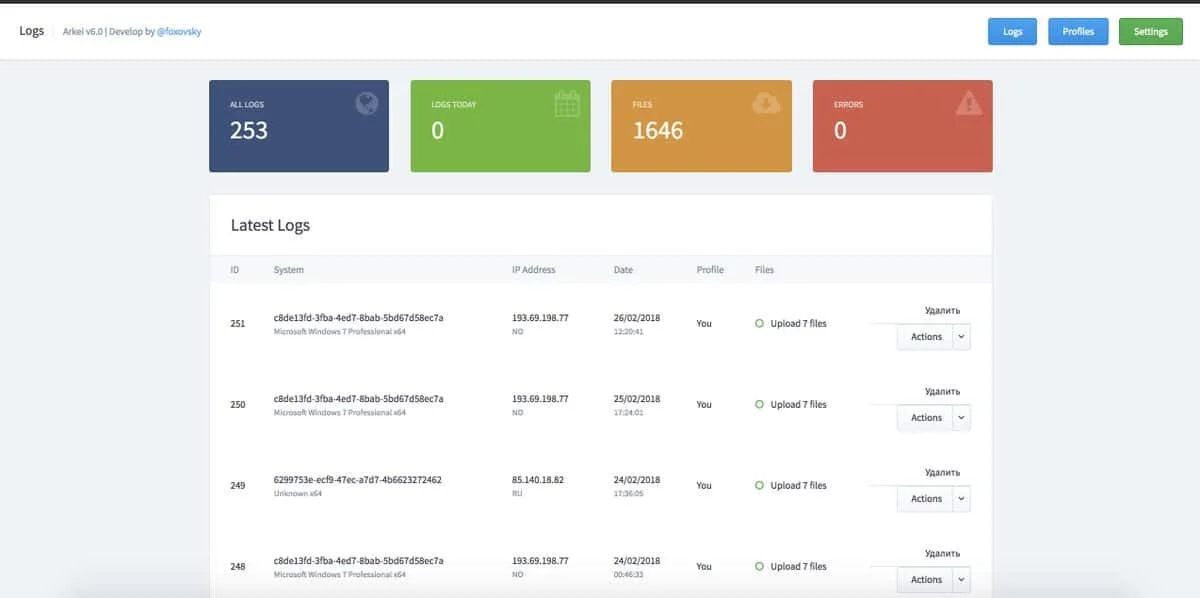The width and height of the screenshot is (1200, 598).
Task: Click the Unknown x64 system label
Action: (298, 494)
